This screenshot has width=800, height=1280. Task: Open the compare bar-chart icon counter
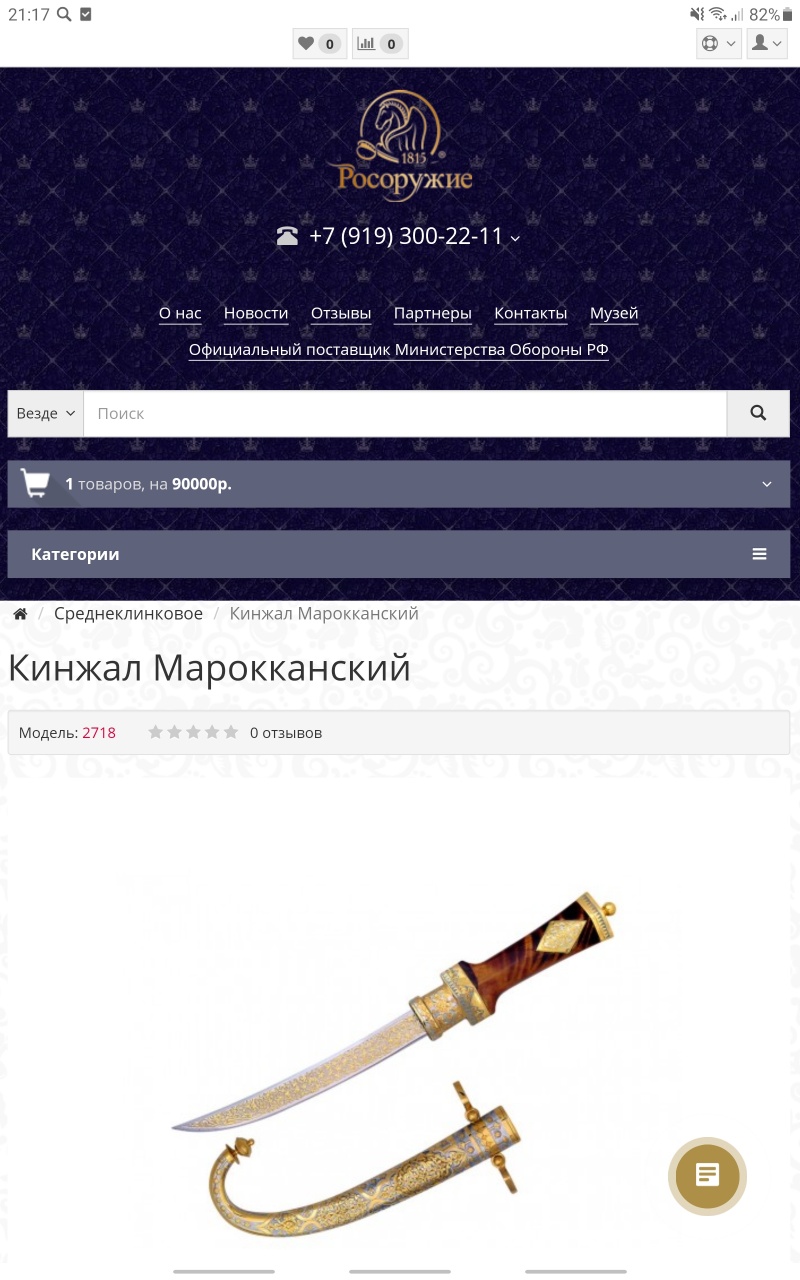coord(380,44)
